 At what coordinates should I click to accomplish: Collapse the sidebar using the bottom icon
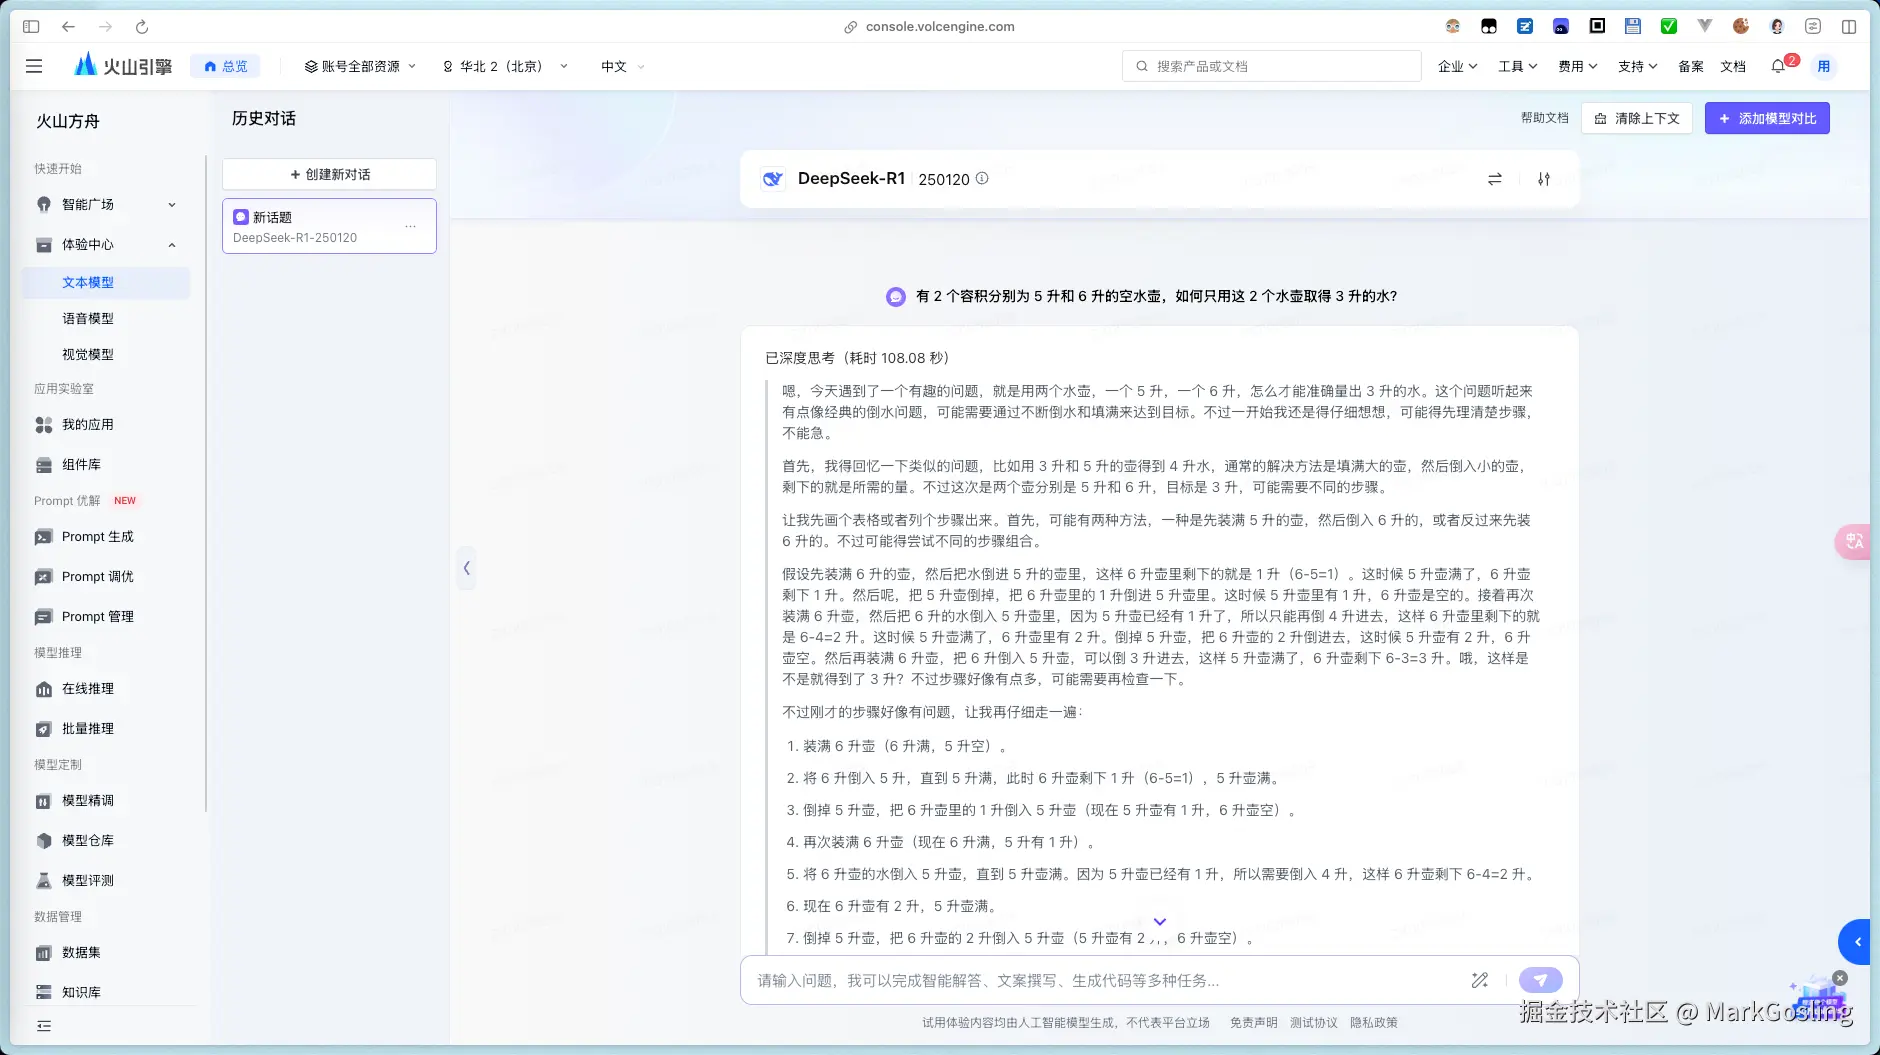click(44, 1026)
